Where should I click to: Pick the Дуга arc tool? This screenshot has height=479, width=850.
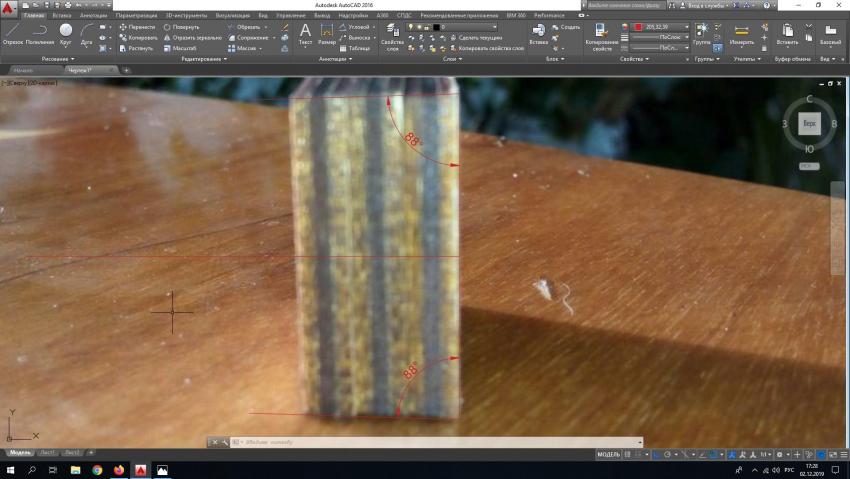[87, 33]
